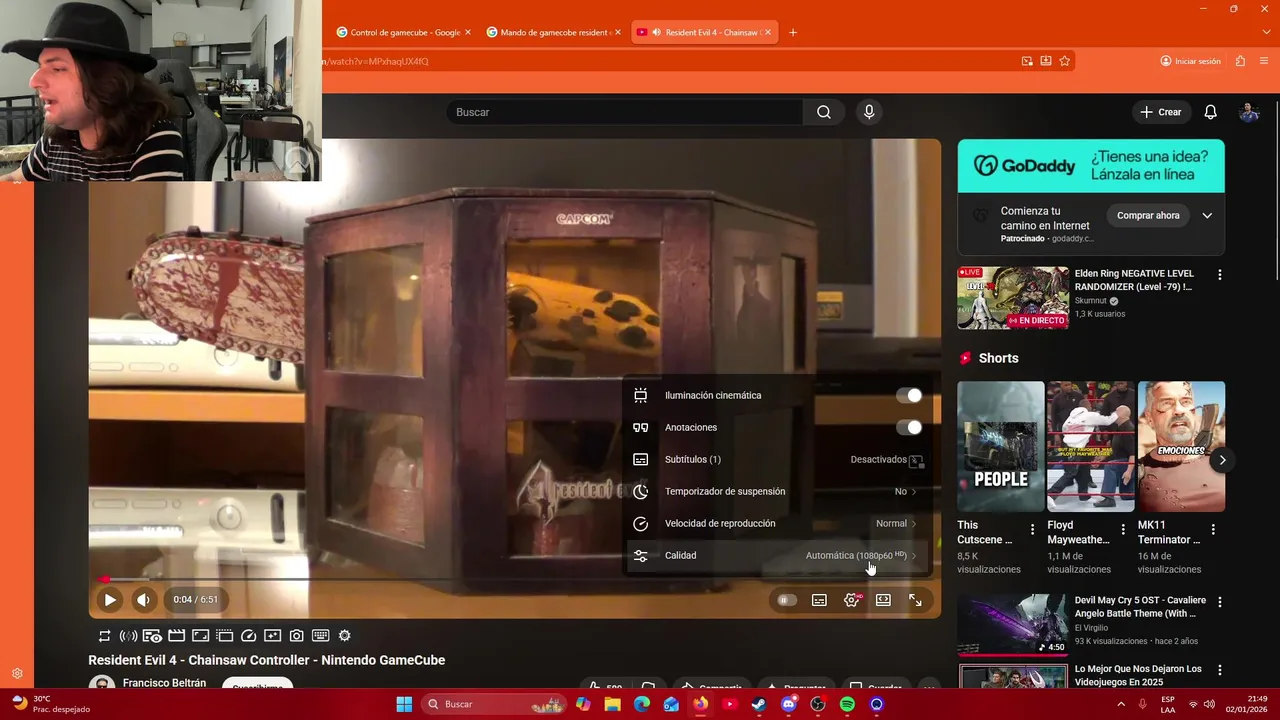Click the screenshot camera icon below video

pos(297,635)
